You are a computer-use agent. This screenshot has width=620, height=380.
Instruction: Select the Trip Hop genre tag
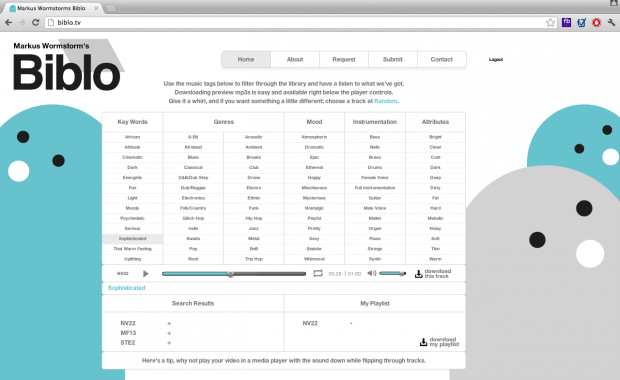coord(254,259)
